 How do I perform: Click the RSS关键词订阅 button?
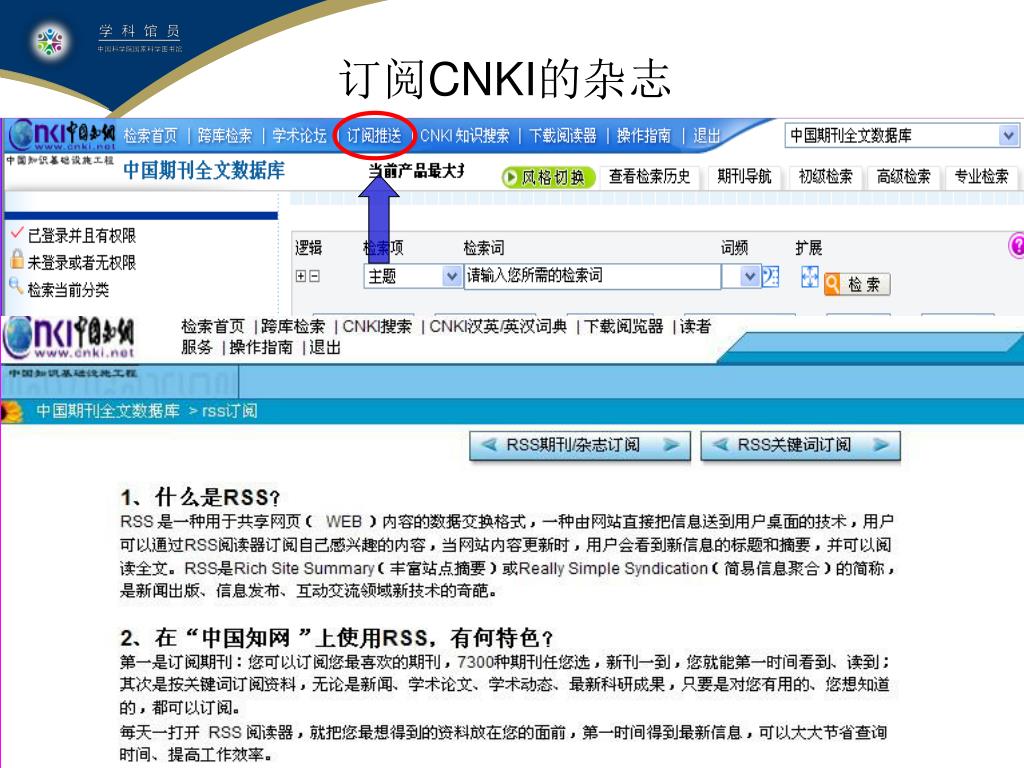801,445
